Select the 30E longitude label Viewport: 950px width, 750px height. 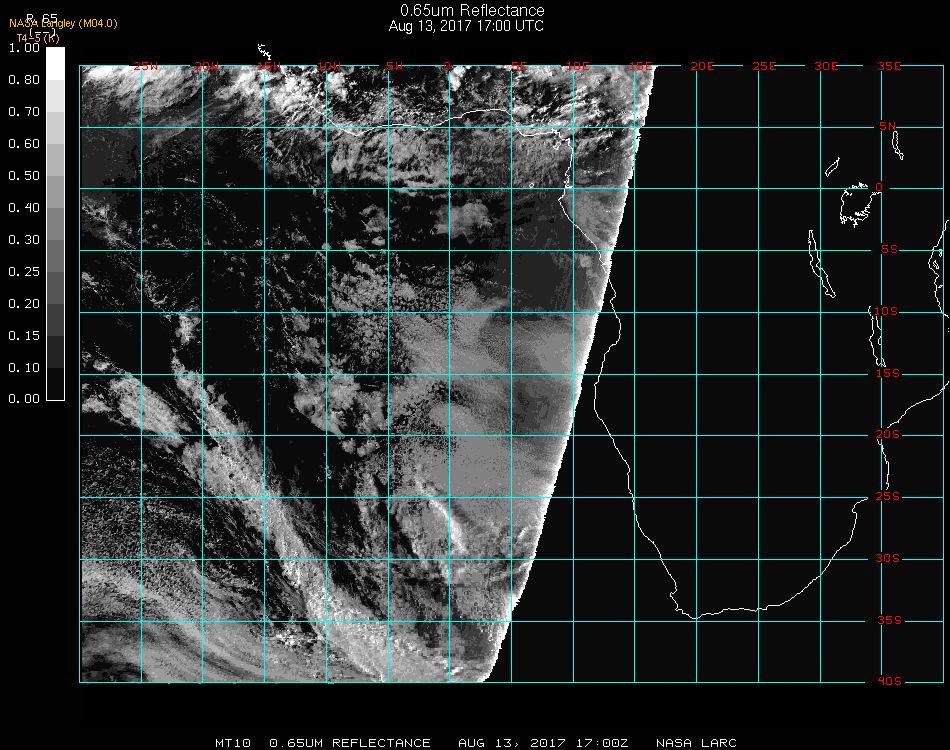click(x=826, y=66)
